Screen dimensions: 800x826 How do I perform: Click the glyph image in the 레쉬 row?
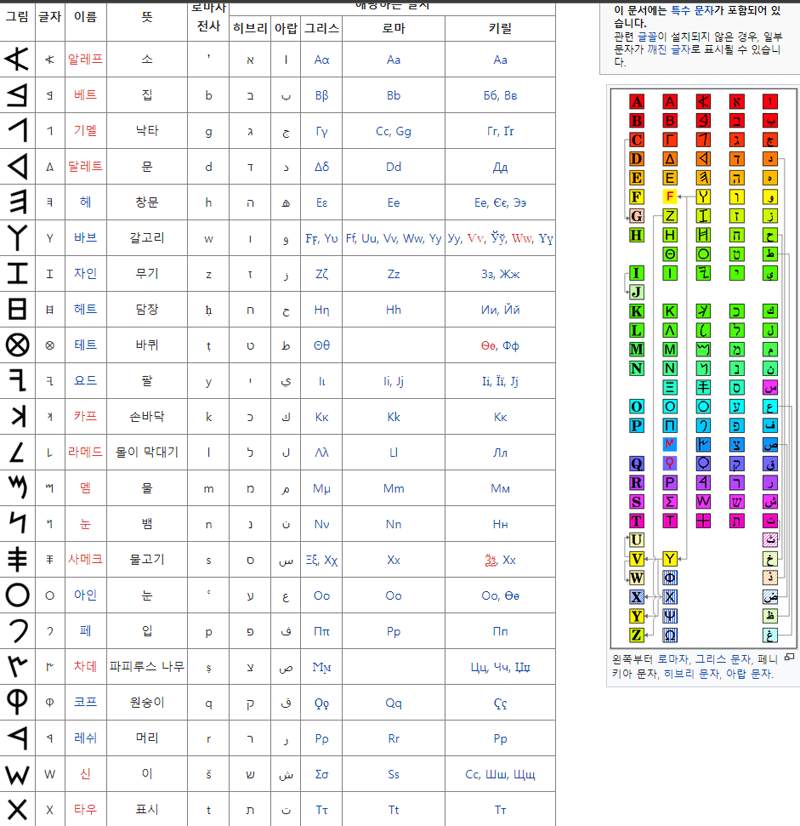tap(17, 738)
